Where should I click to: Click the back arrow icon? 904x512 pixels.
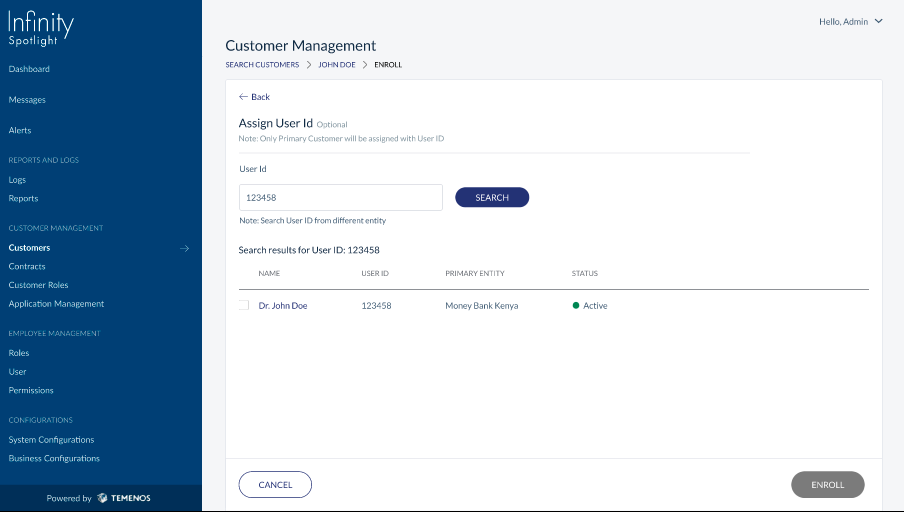pos(243,97)
